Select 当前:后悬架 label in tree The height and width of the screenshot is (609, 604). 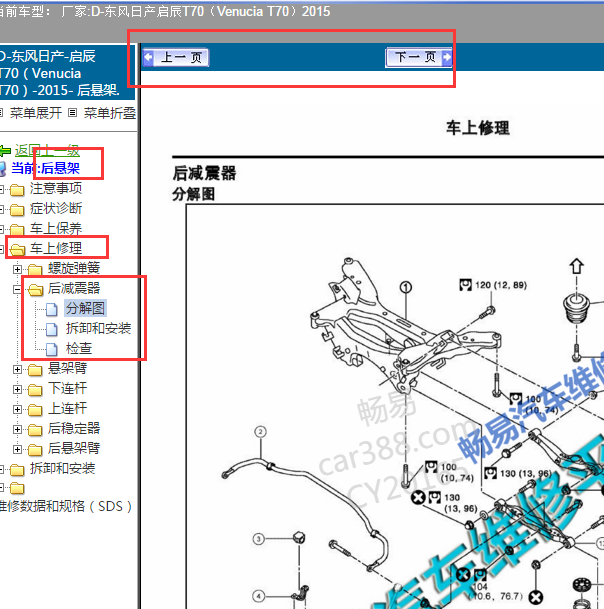(45, 168)
